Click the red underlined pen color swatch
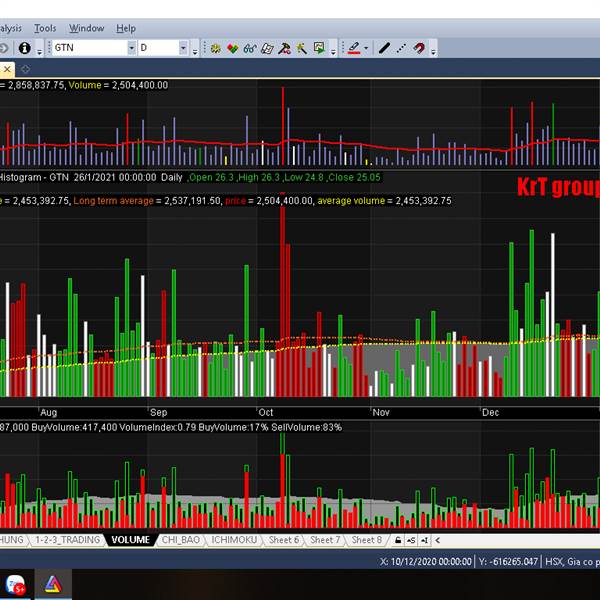Viewport: 600px width, 600px height. click(353, 47)
